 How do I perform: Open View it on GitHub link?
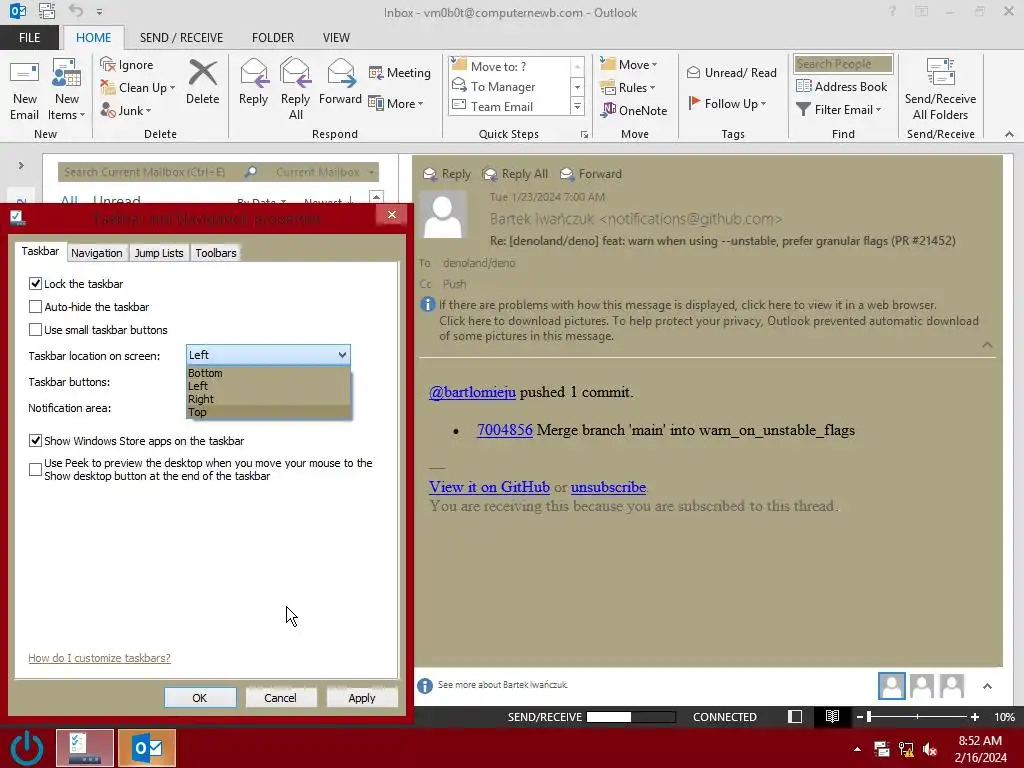click(489, 487)
